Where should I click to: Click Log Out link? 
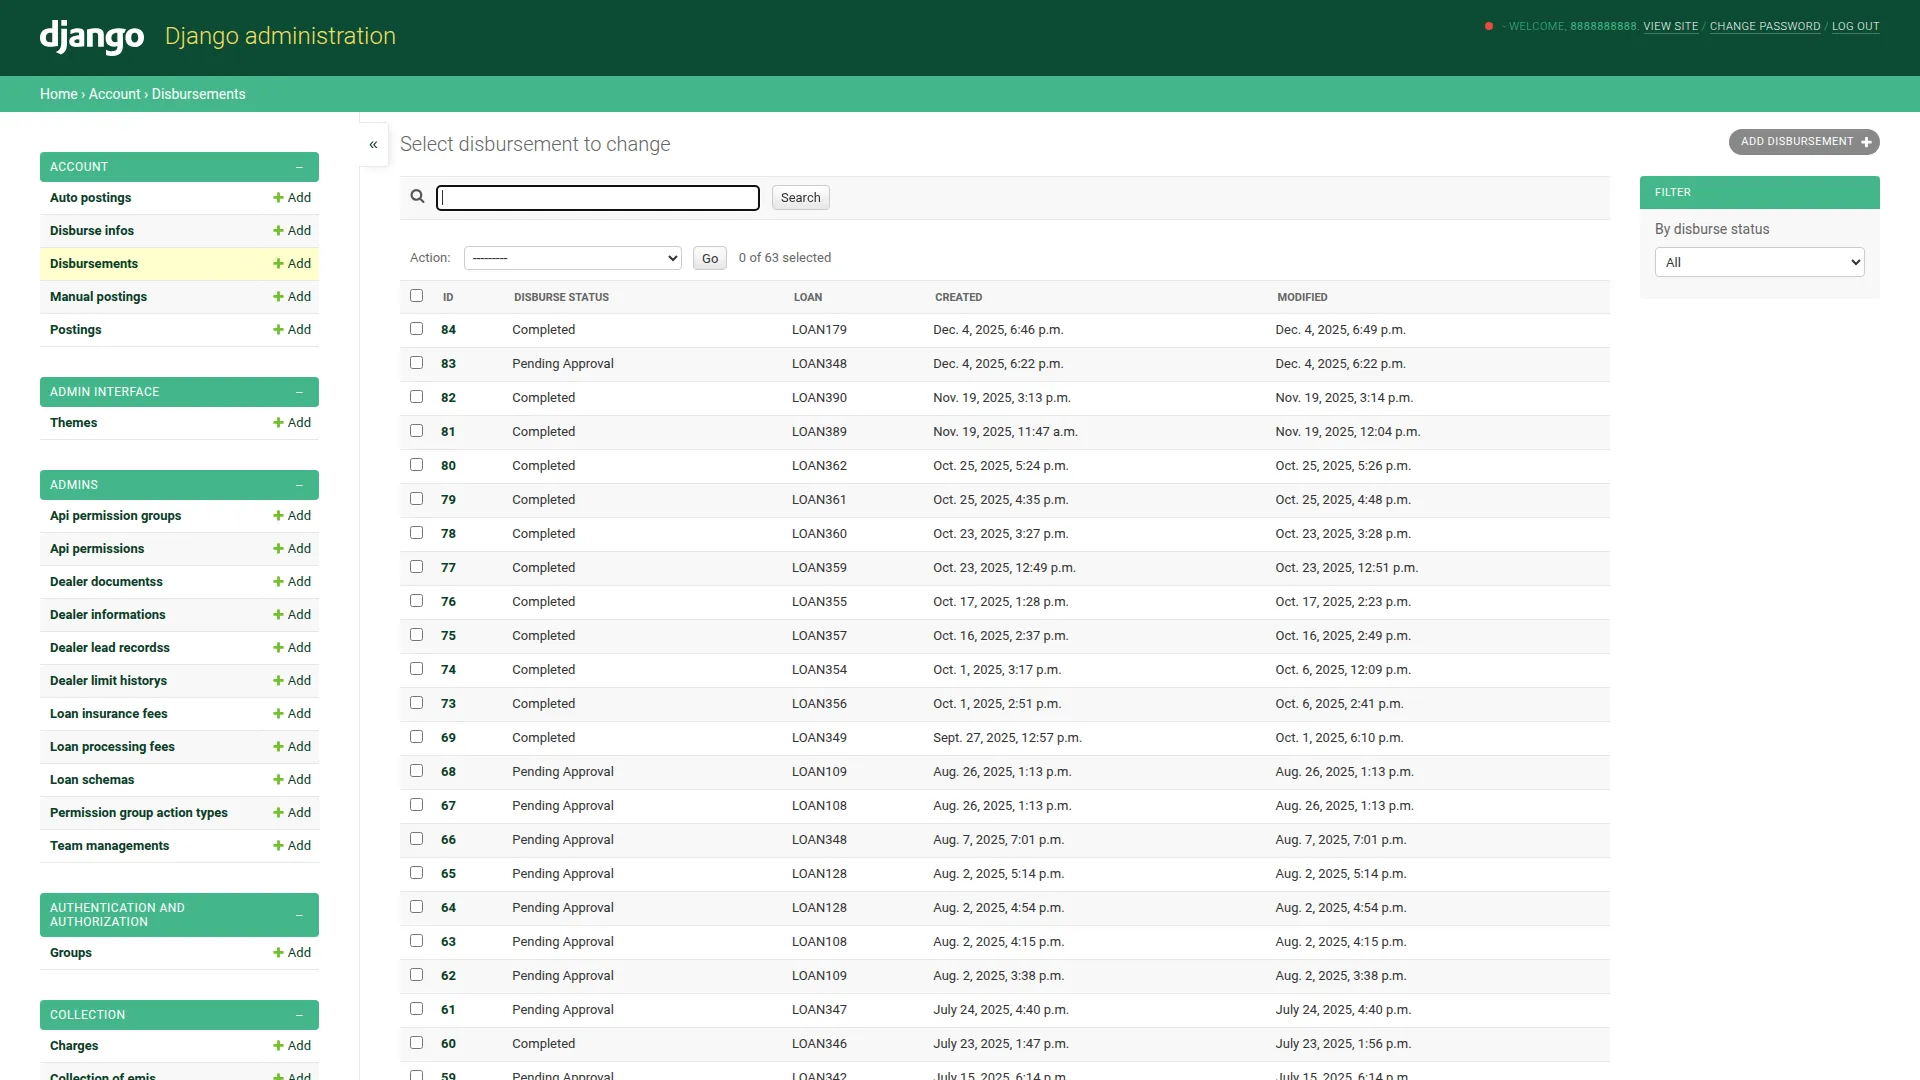tap(1855, 26)
